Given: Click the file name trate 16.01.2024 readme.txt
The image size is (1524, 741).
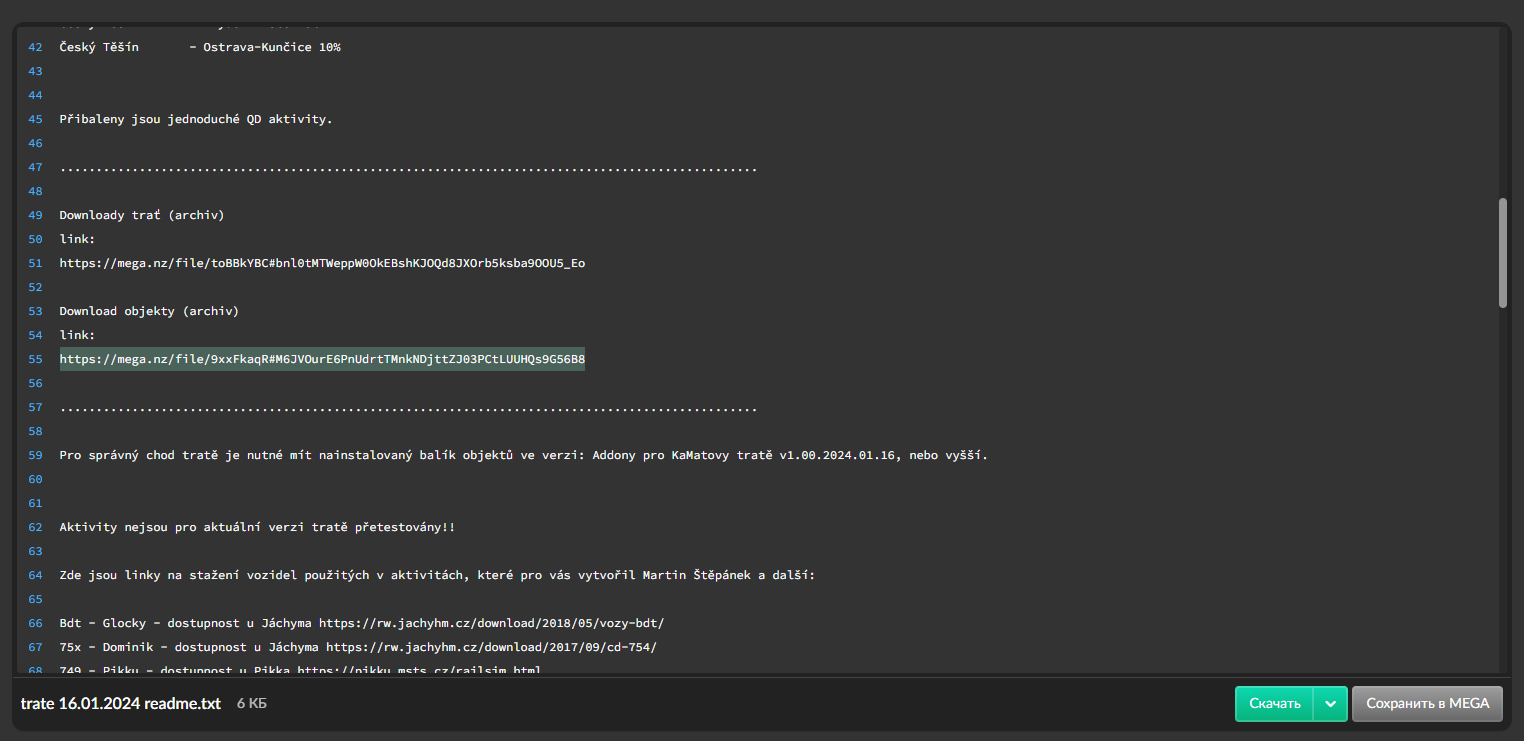Looking at the screenshot, I should click(x=121, y=704).
